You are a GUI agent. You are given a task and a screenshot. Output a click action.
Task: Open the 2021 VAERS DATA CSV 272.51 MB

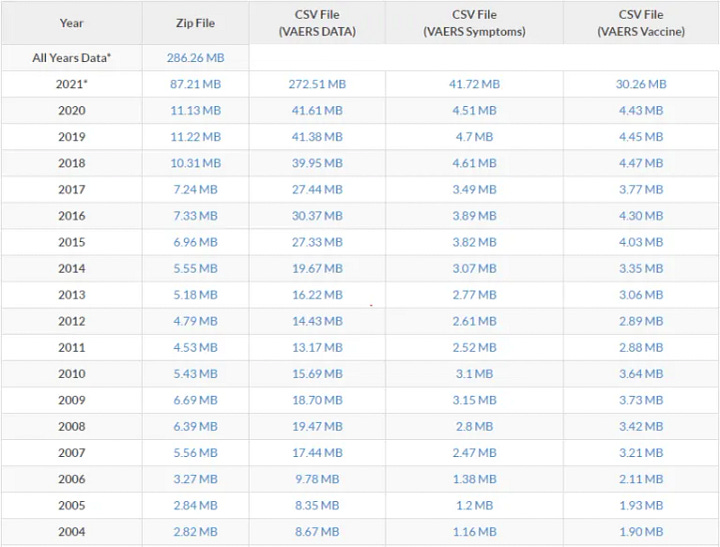click(317, 84)
